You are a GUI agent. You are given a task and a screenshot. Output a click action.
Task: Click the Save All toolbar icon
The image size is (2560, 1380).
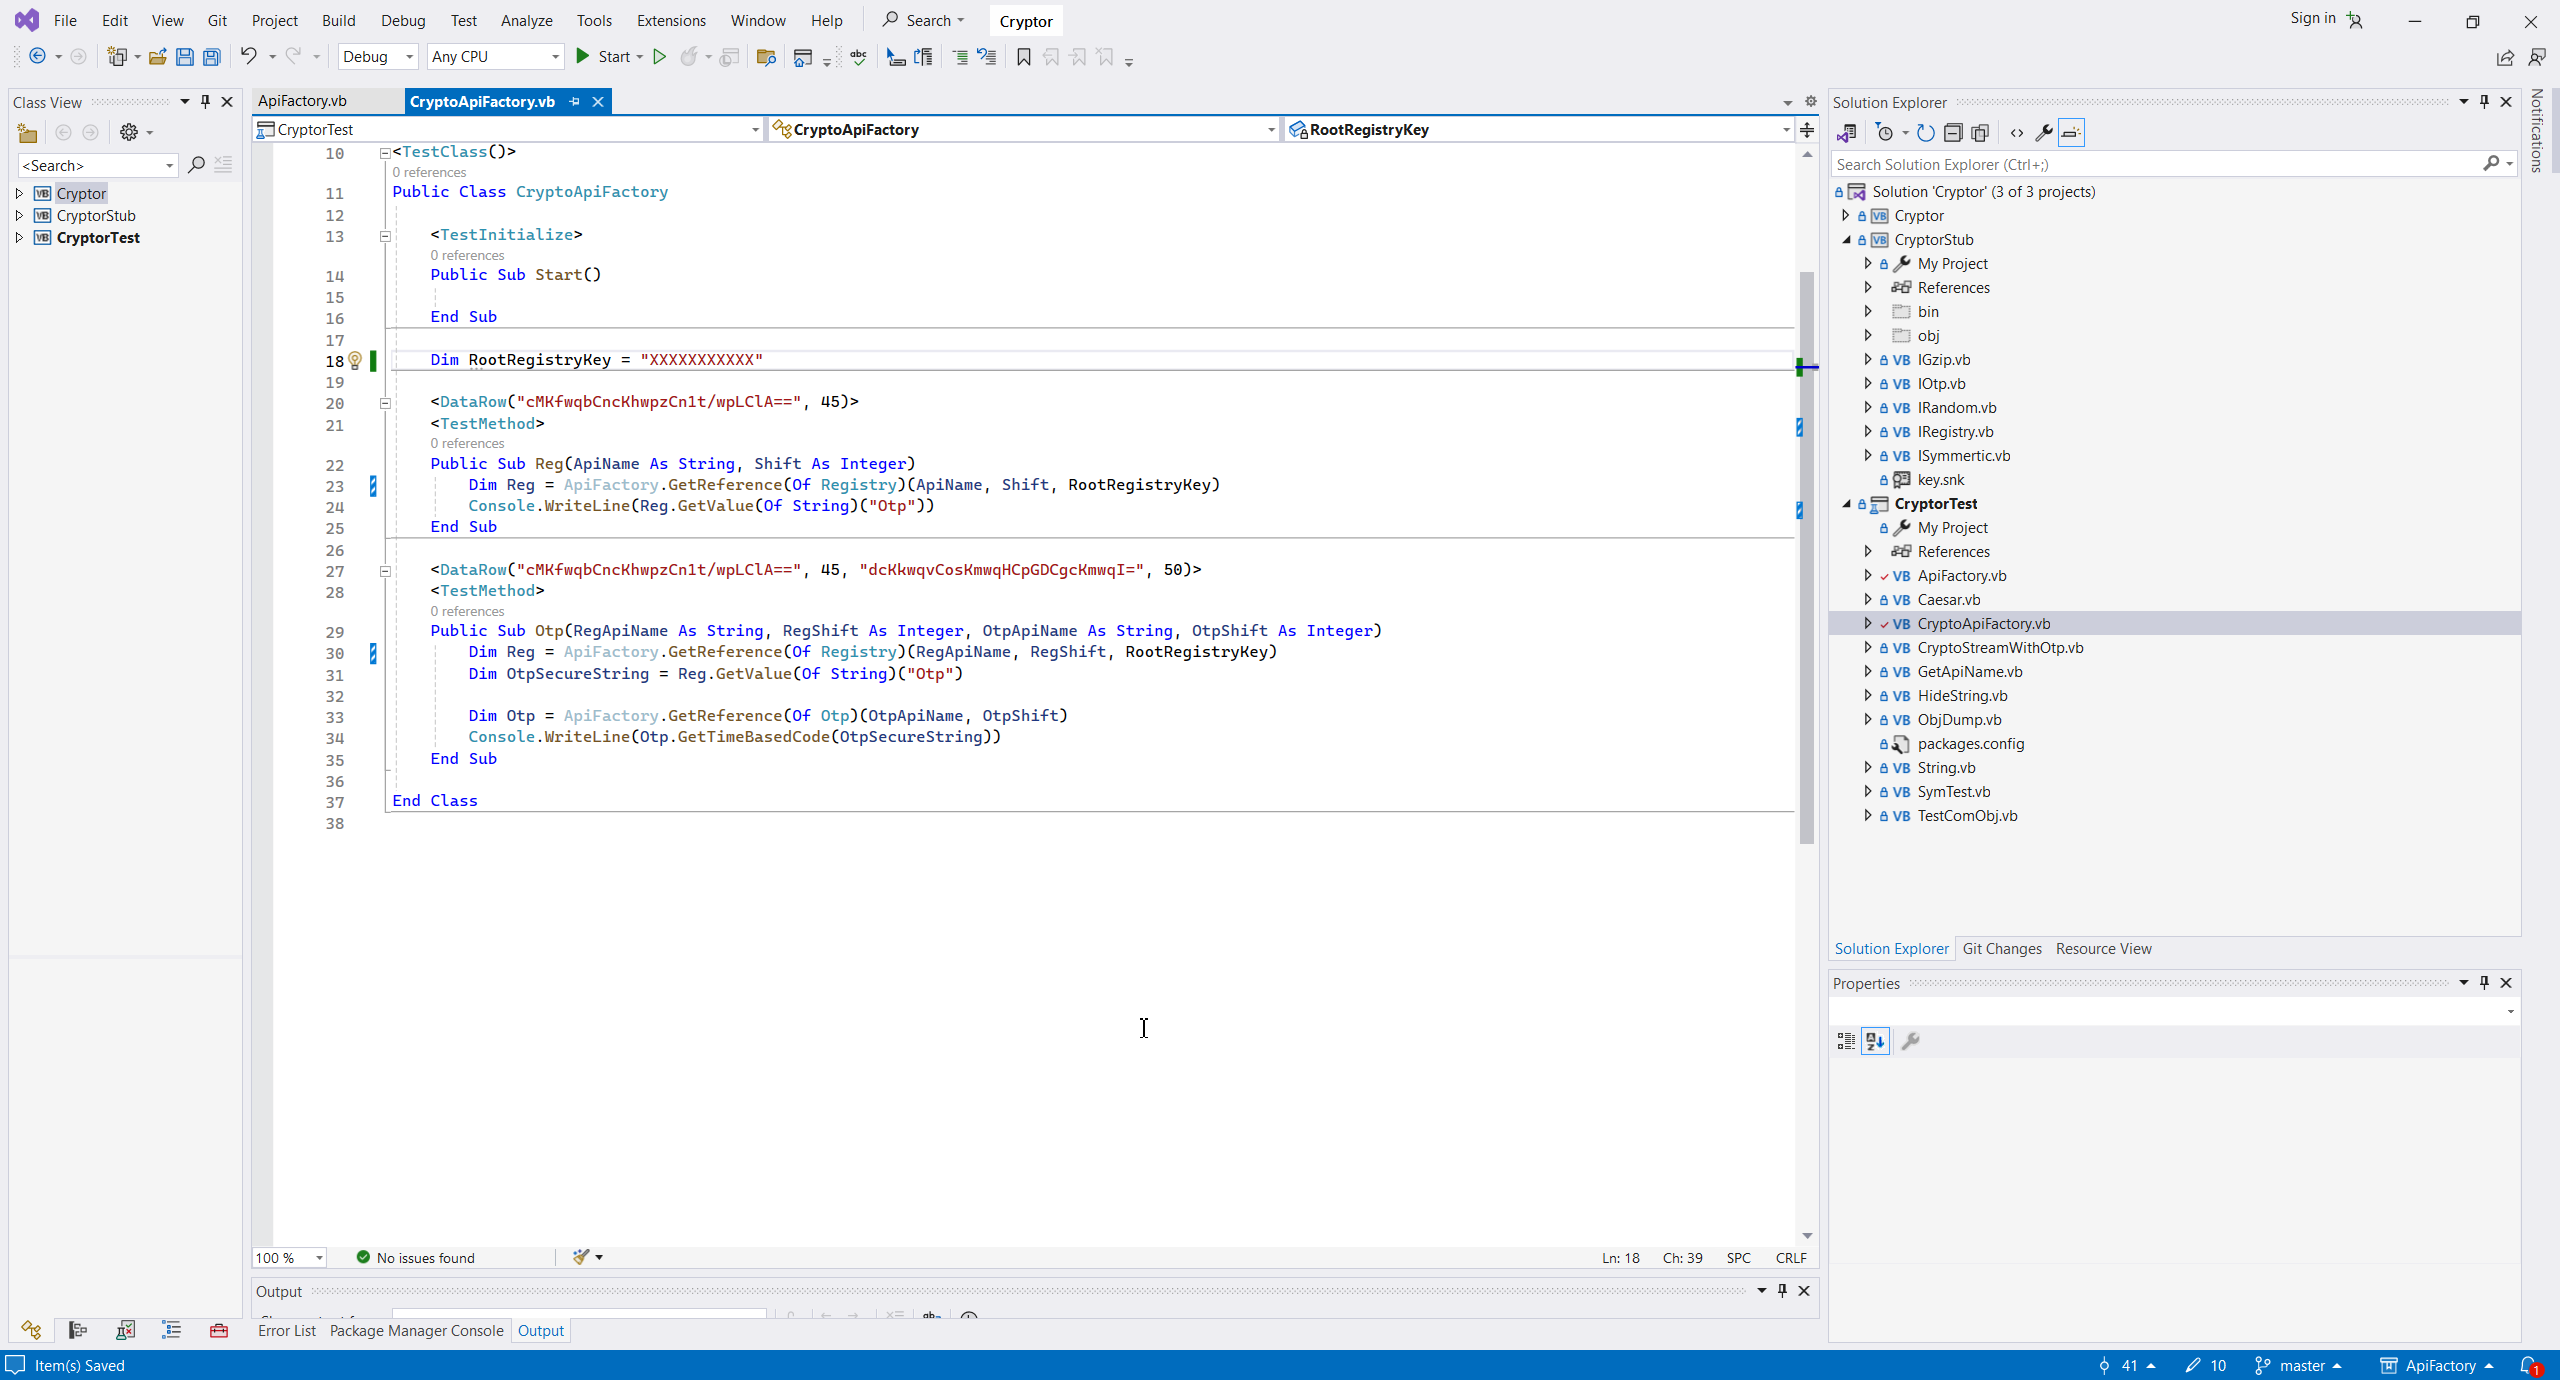tap(212, 57)
